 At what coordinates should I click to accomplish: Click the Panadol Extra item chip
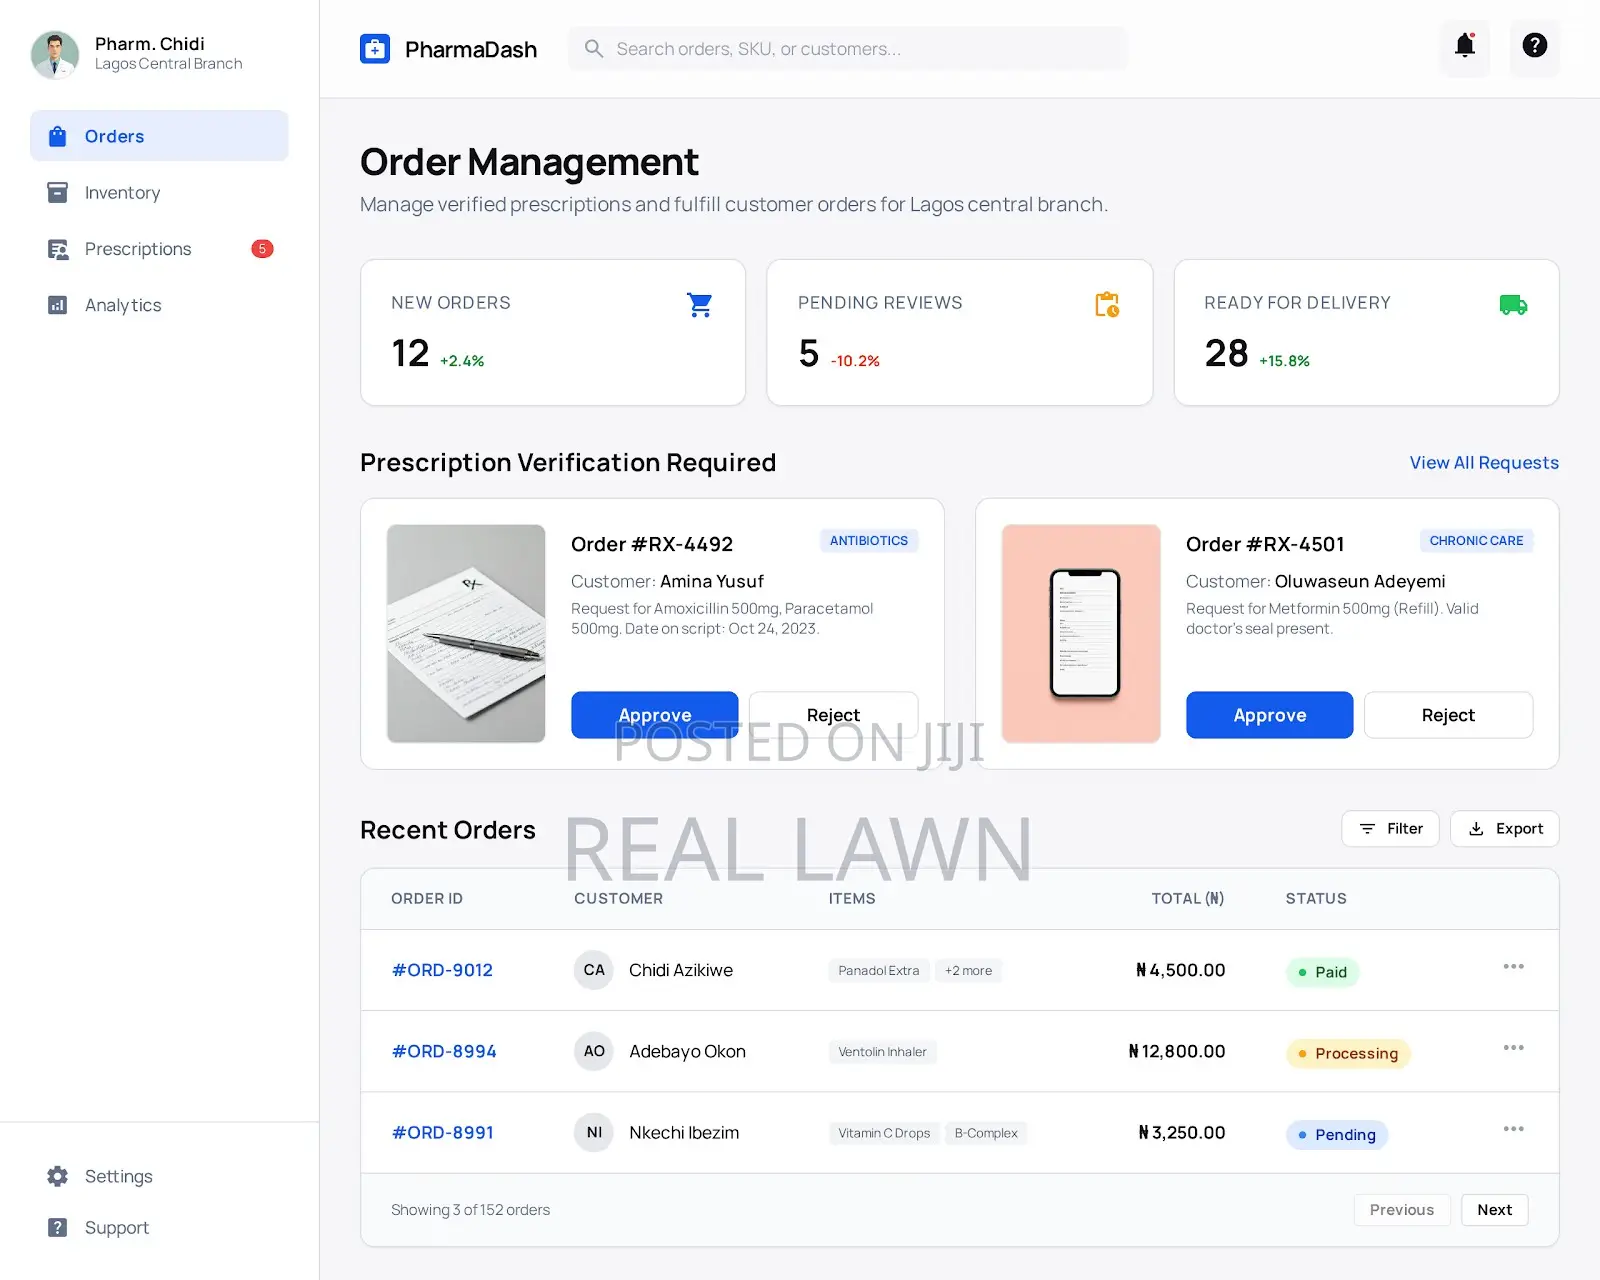point(879,970)
